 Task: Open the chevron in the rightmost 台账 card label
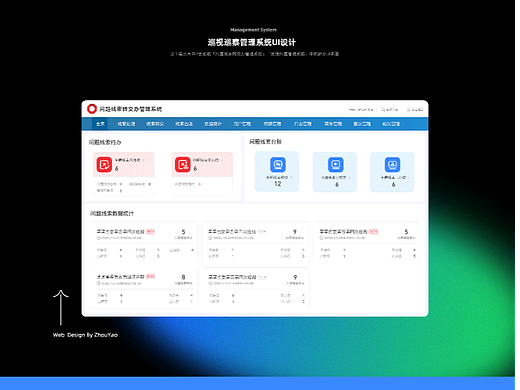click(408, 178)
